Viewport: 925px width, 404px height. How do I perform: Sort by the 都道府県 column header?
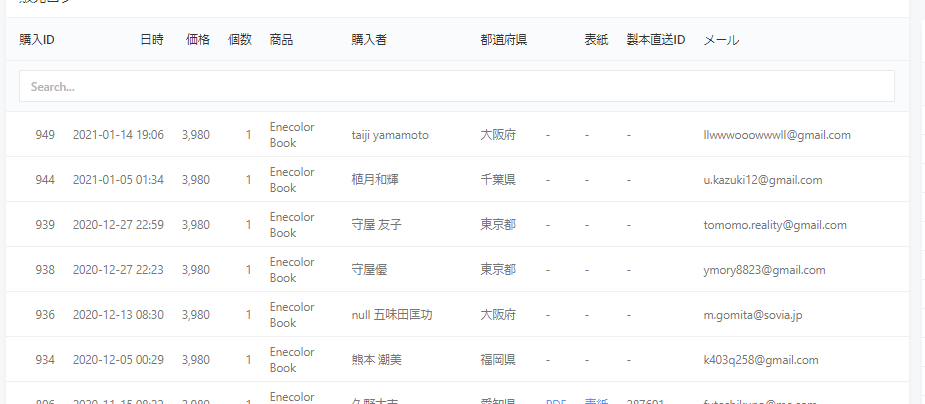504,40
